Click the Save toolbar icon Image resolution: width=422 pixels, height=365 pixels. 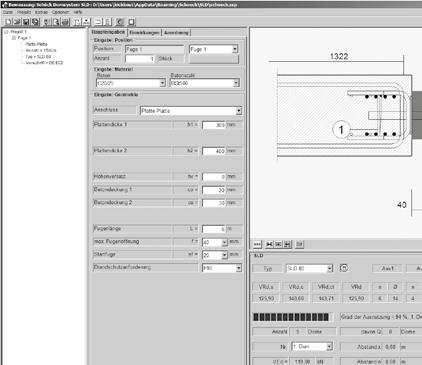[x=26, y=22]
